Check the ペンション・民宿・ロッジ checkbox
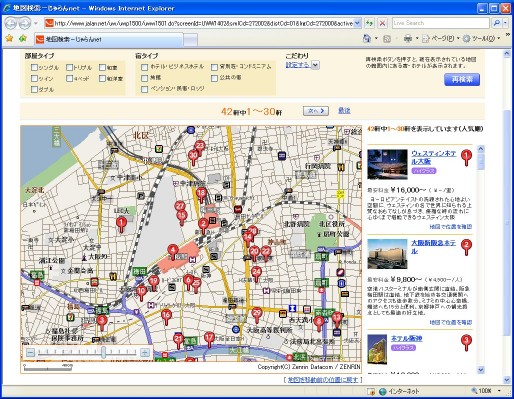 tap(144, 89)
